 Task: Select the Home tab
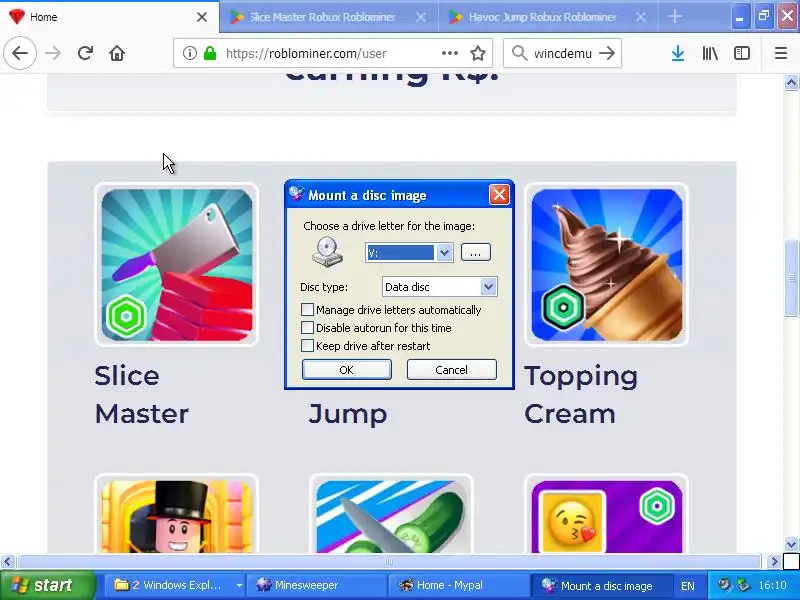109,17
